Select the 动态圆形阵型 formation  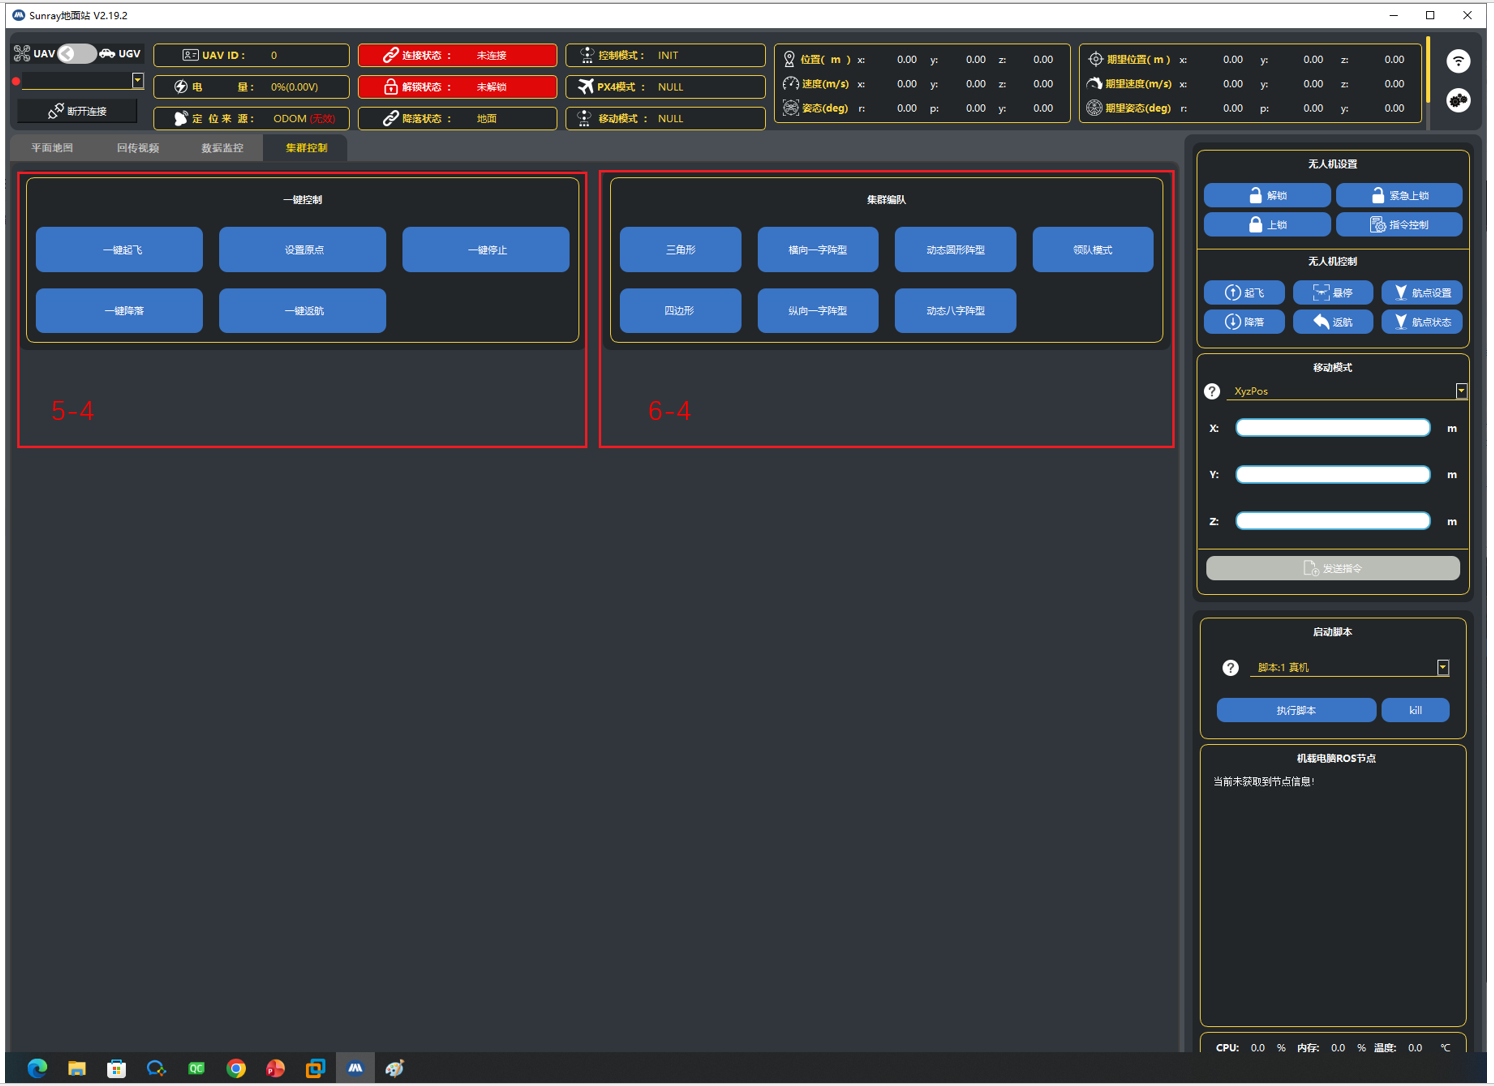point(955,250)
